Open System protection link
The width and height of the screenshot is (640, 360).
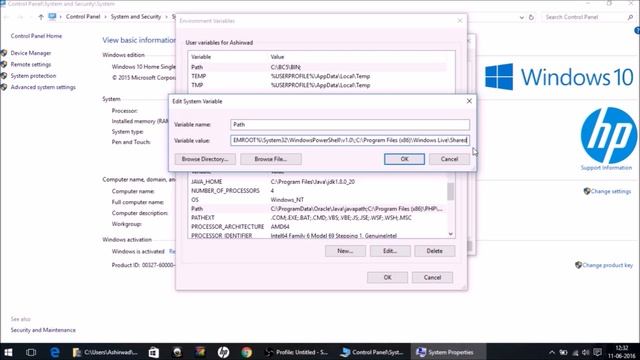(x=33, y=76)
